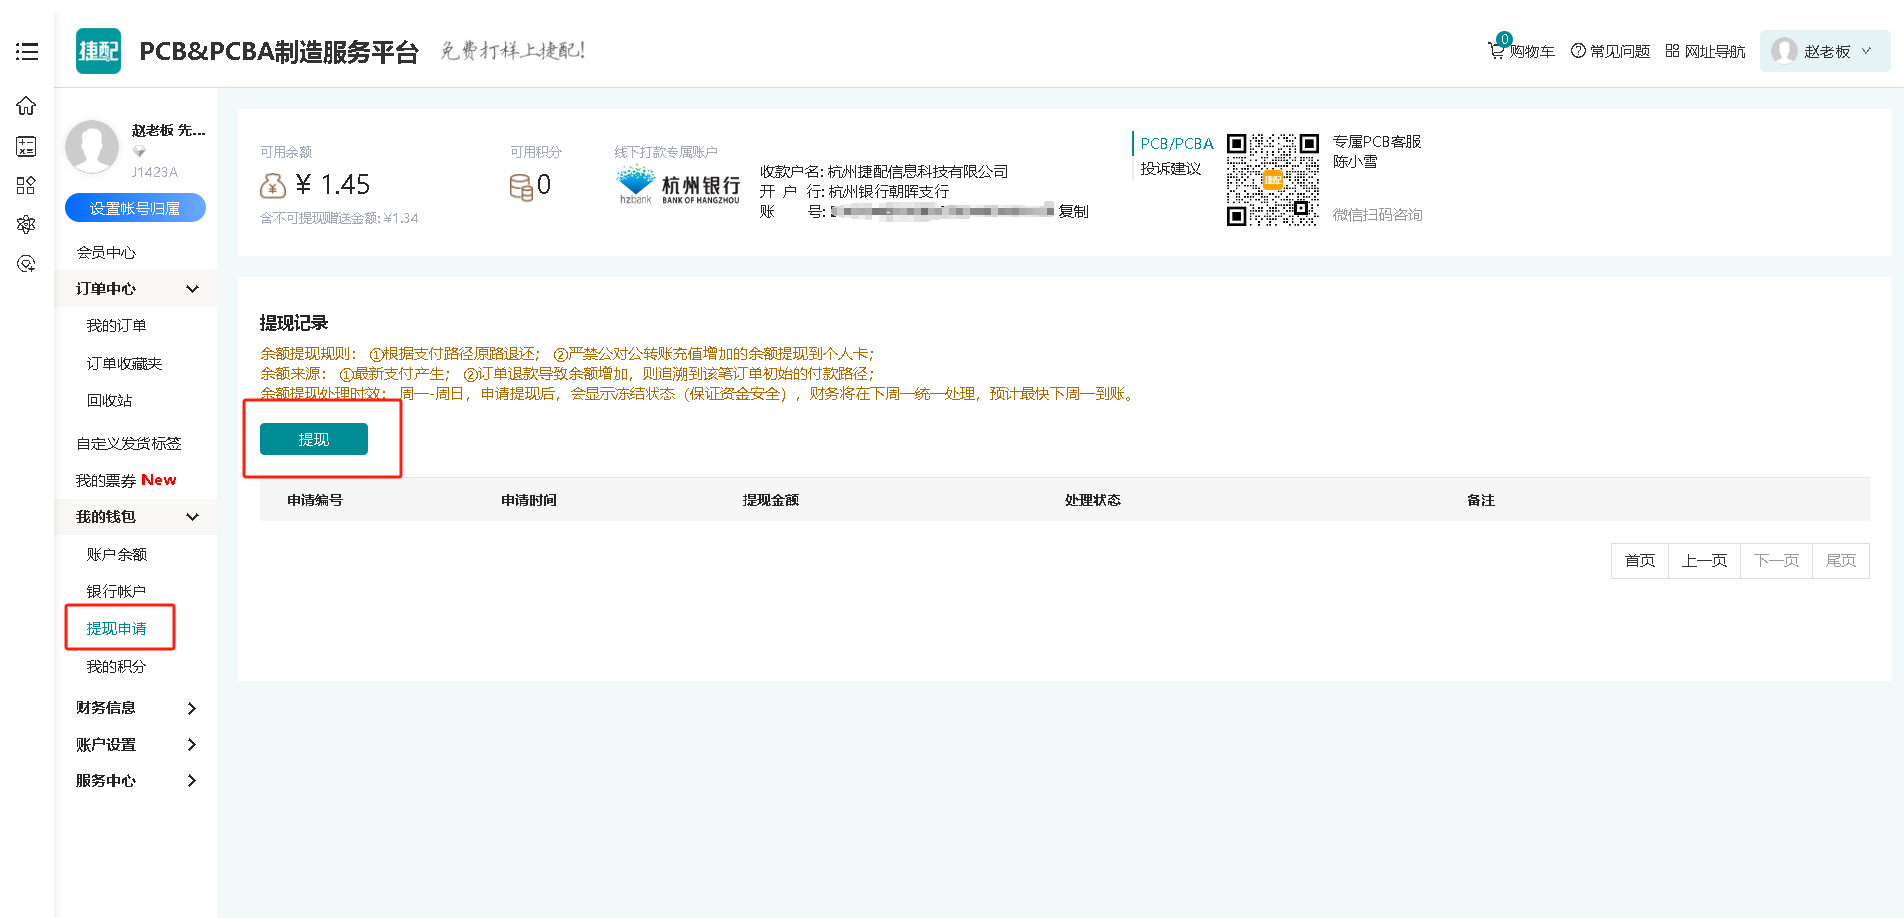Open the apps grid icon in left rail
The height and width of the screenshot is (918, 1904).
pyautogui.click(x=26, y=185)
